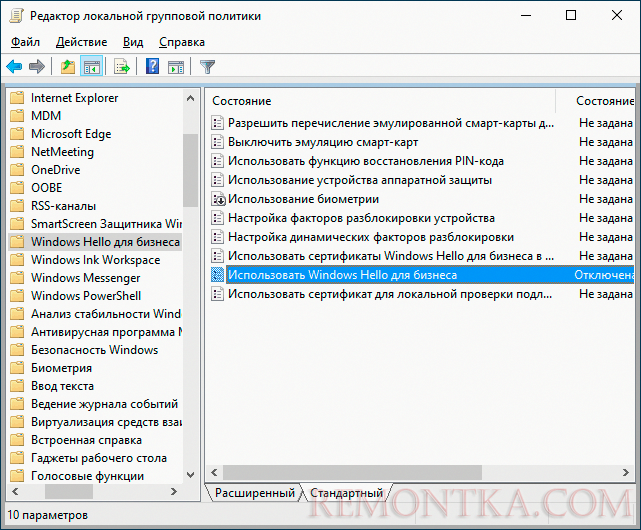
Task: Select Встроенная справка folder
Action: [x=86, y=440]
